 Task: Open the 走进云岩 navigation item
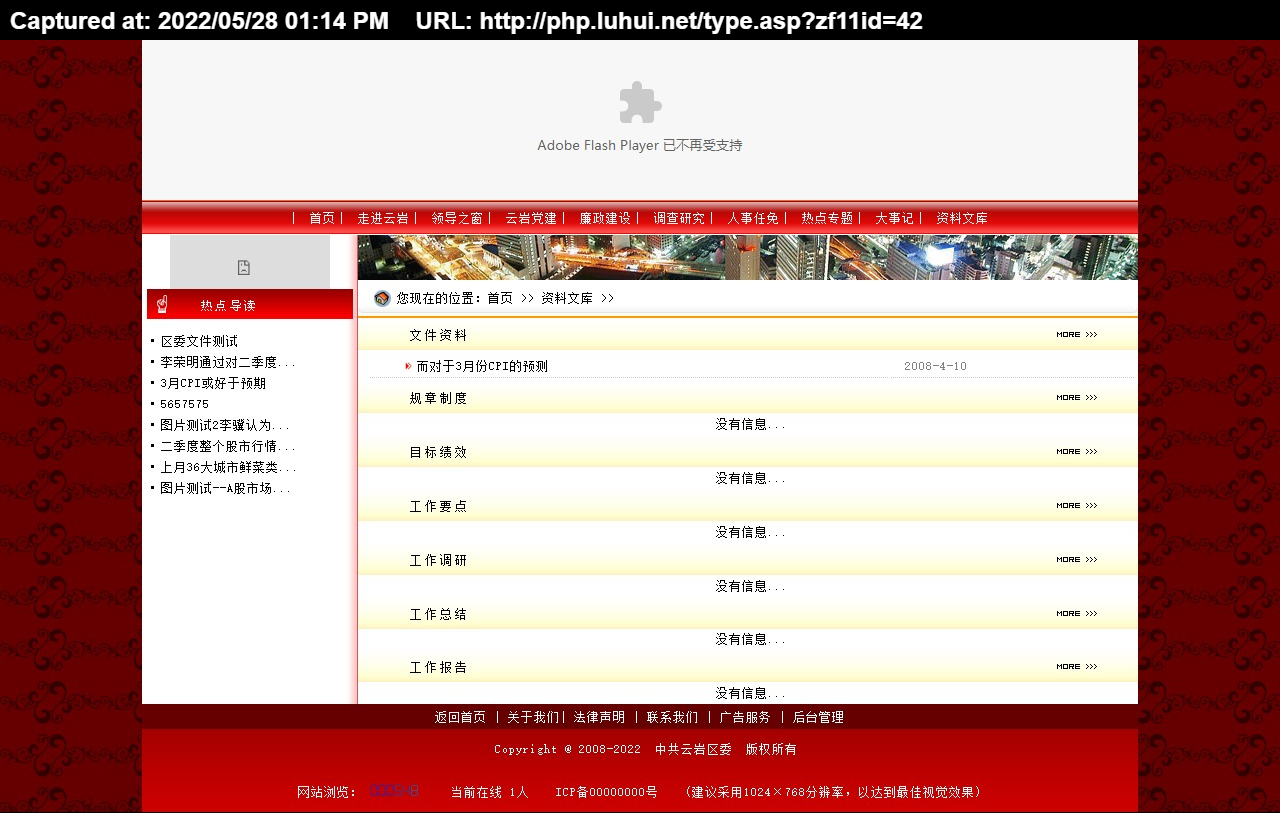point(383,218)
